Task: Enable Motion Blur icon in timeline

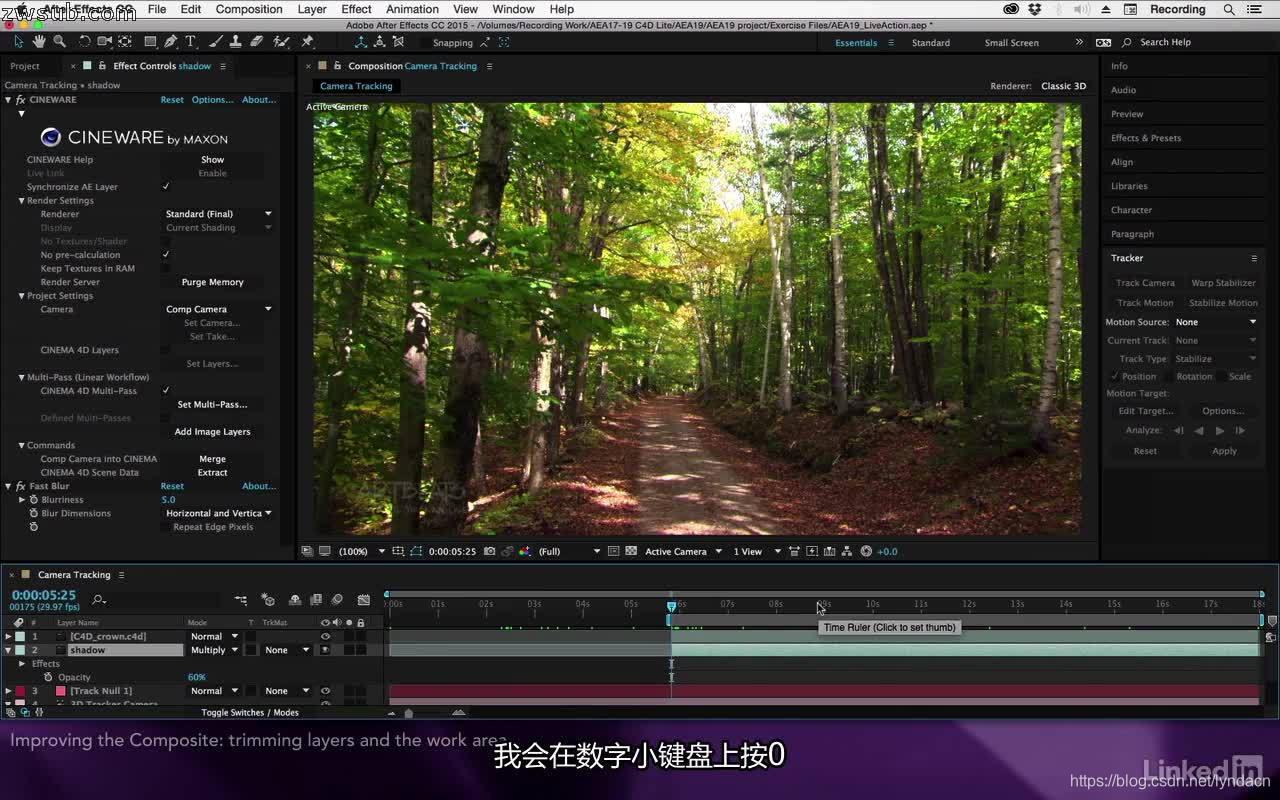Action: (337, 600)
